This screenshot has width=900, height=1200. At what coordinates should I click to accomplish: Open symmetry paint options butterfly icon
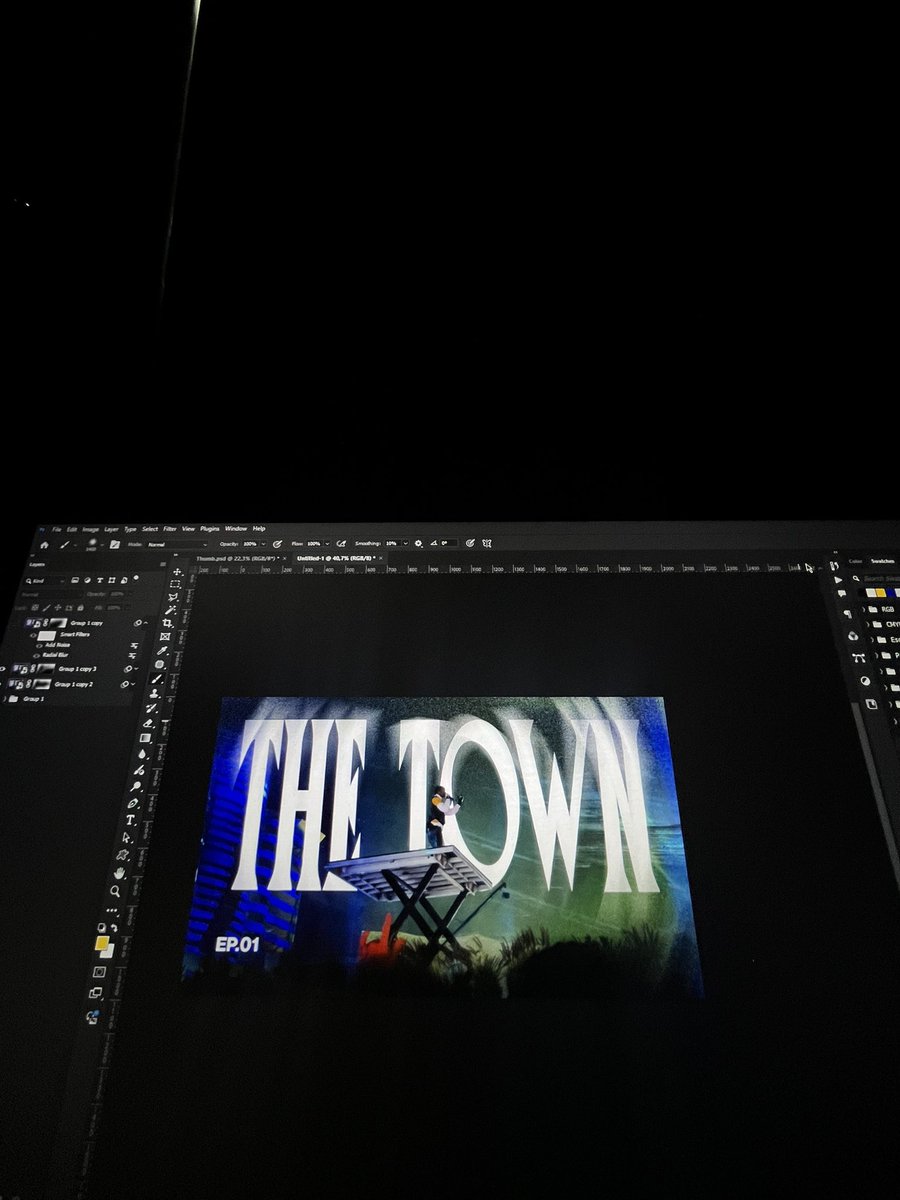(487, 544)
